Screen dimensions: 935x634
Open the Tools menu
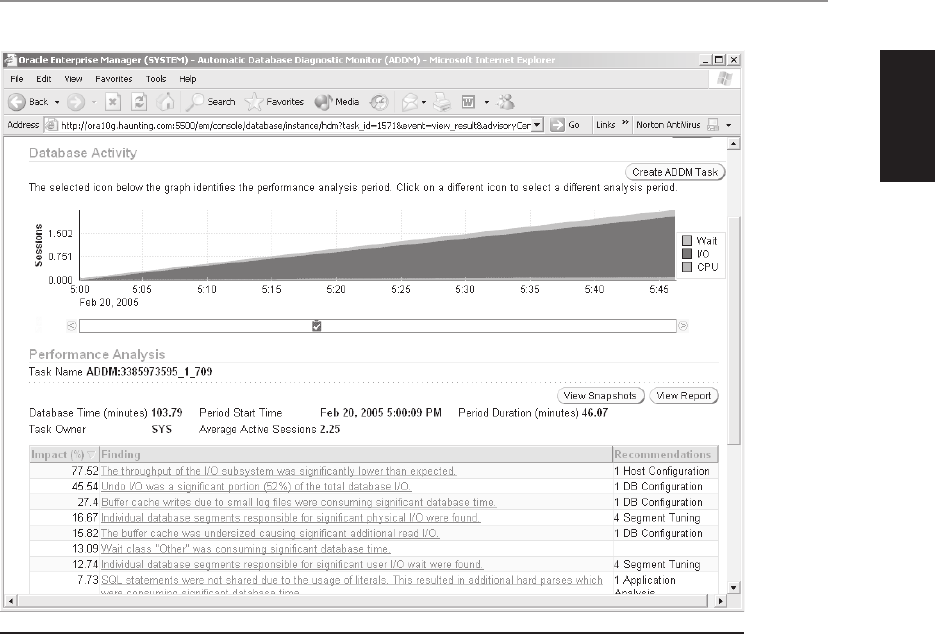tap(156, 79)
